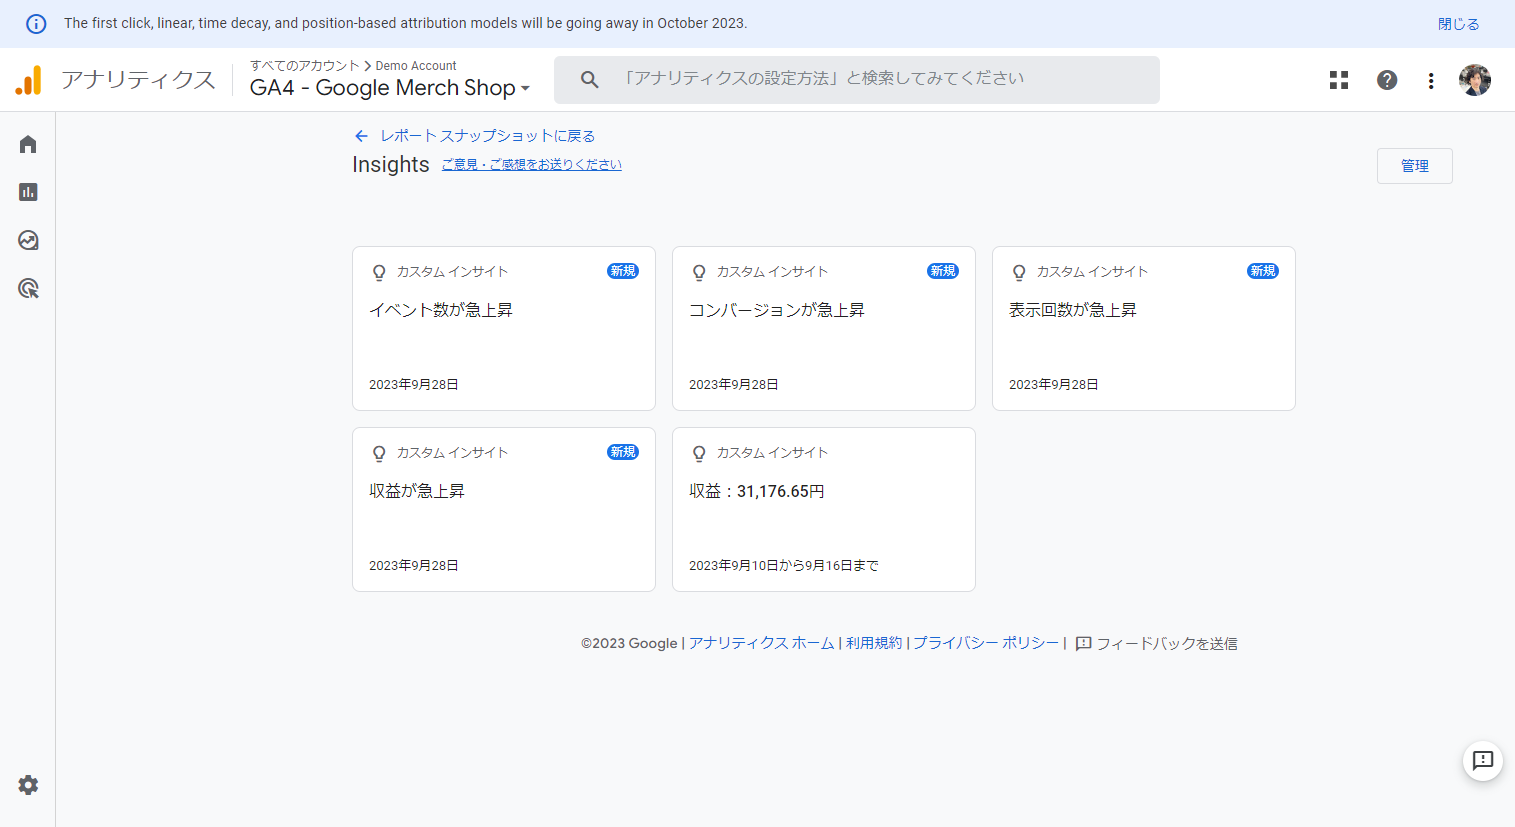Click the Analytics logo

point(29,80)
